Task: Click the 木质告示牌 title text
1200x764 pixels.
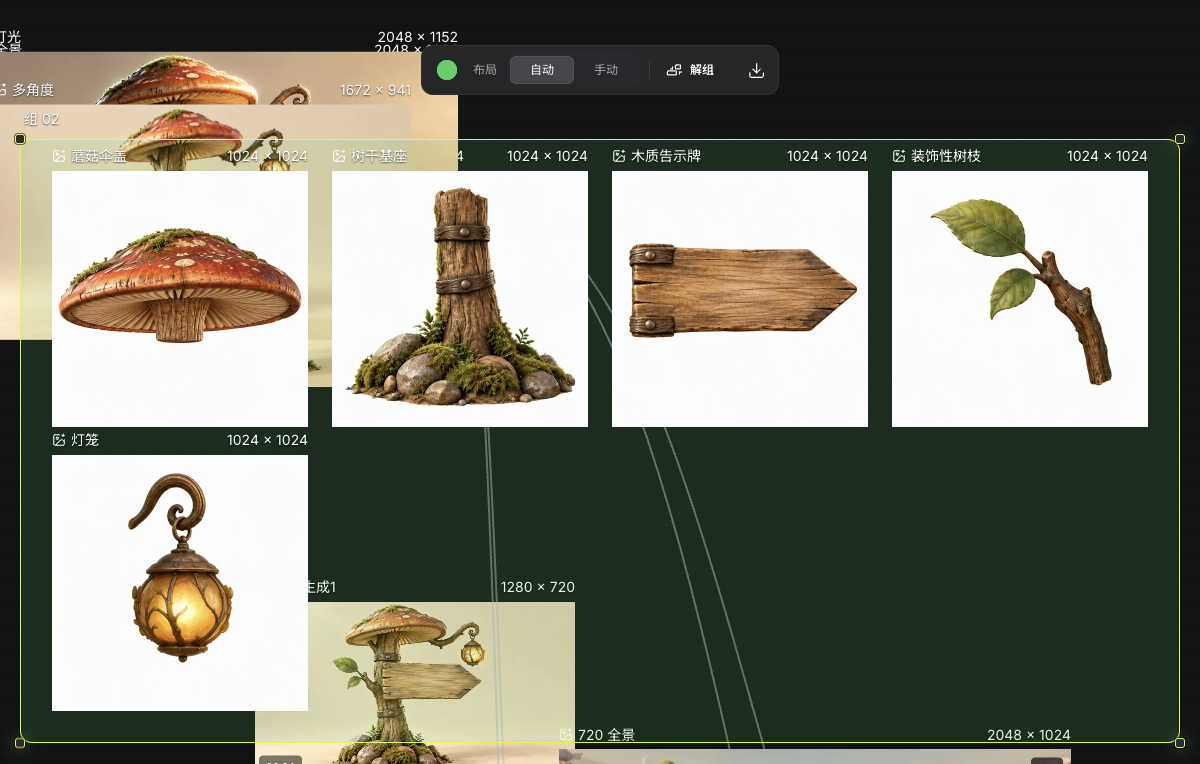Action: click(666, 156)
